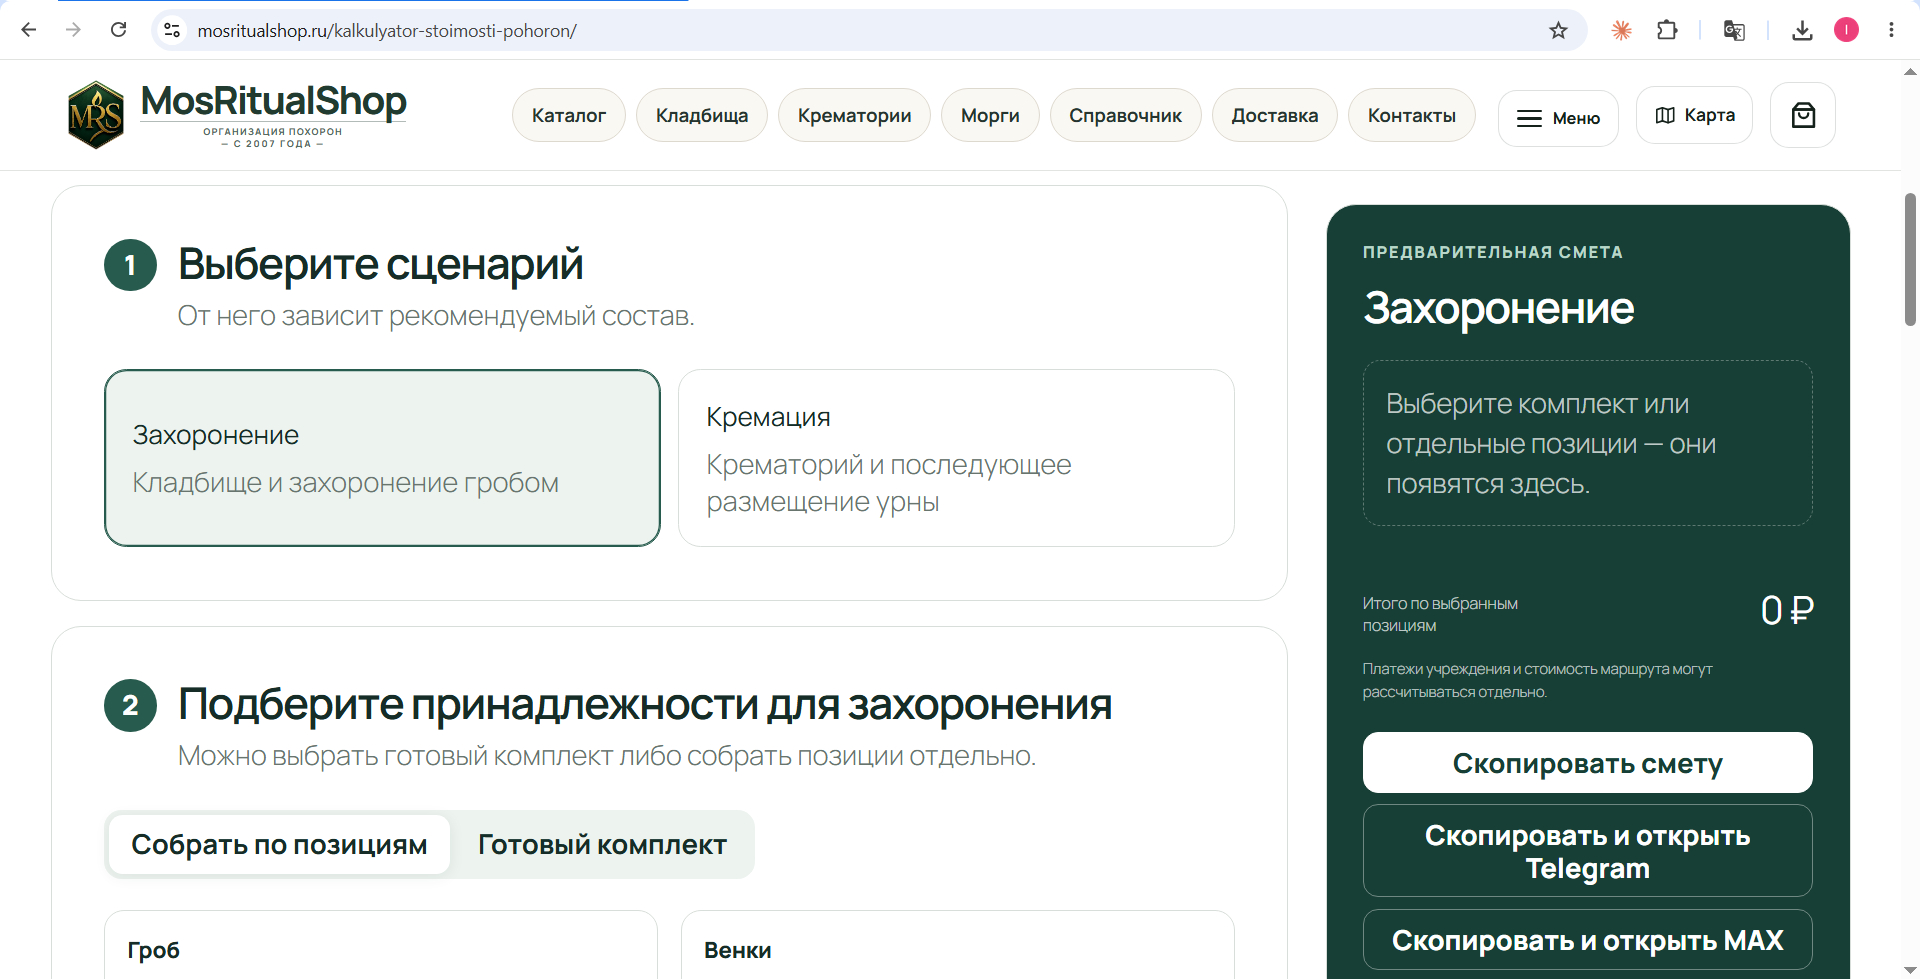This screenshot has width=1920, height=979.
Task: Open site information icon in address bar
Action: pos(172,30)
